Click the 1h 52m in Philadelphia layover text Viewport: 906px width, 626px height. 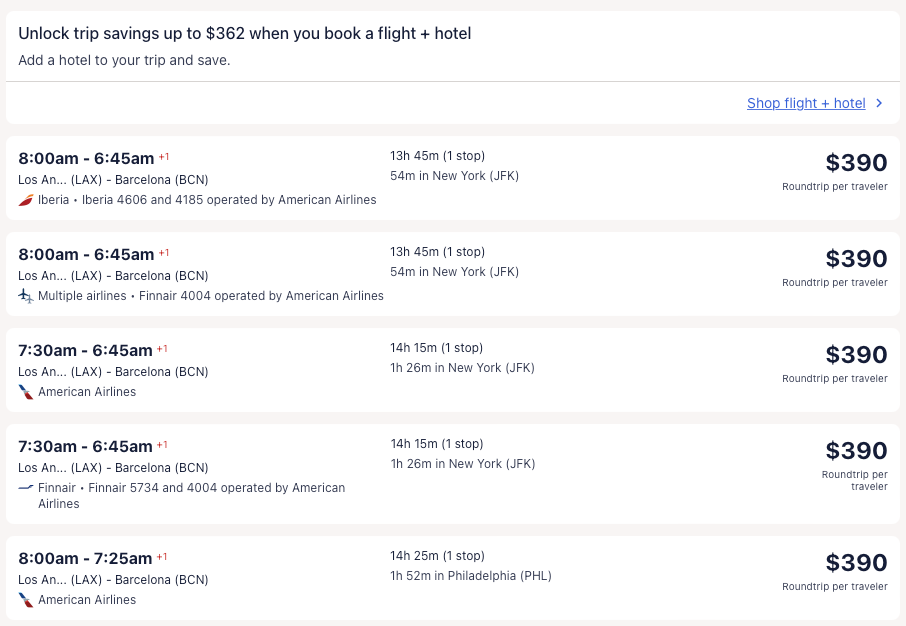click(470, 576)
